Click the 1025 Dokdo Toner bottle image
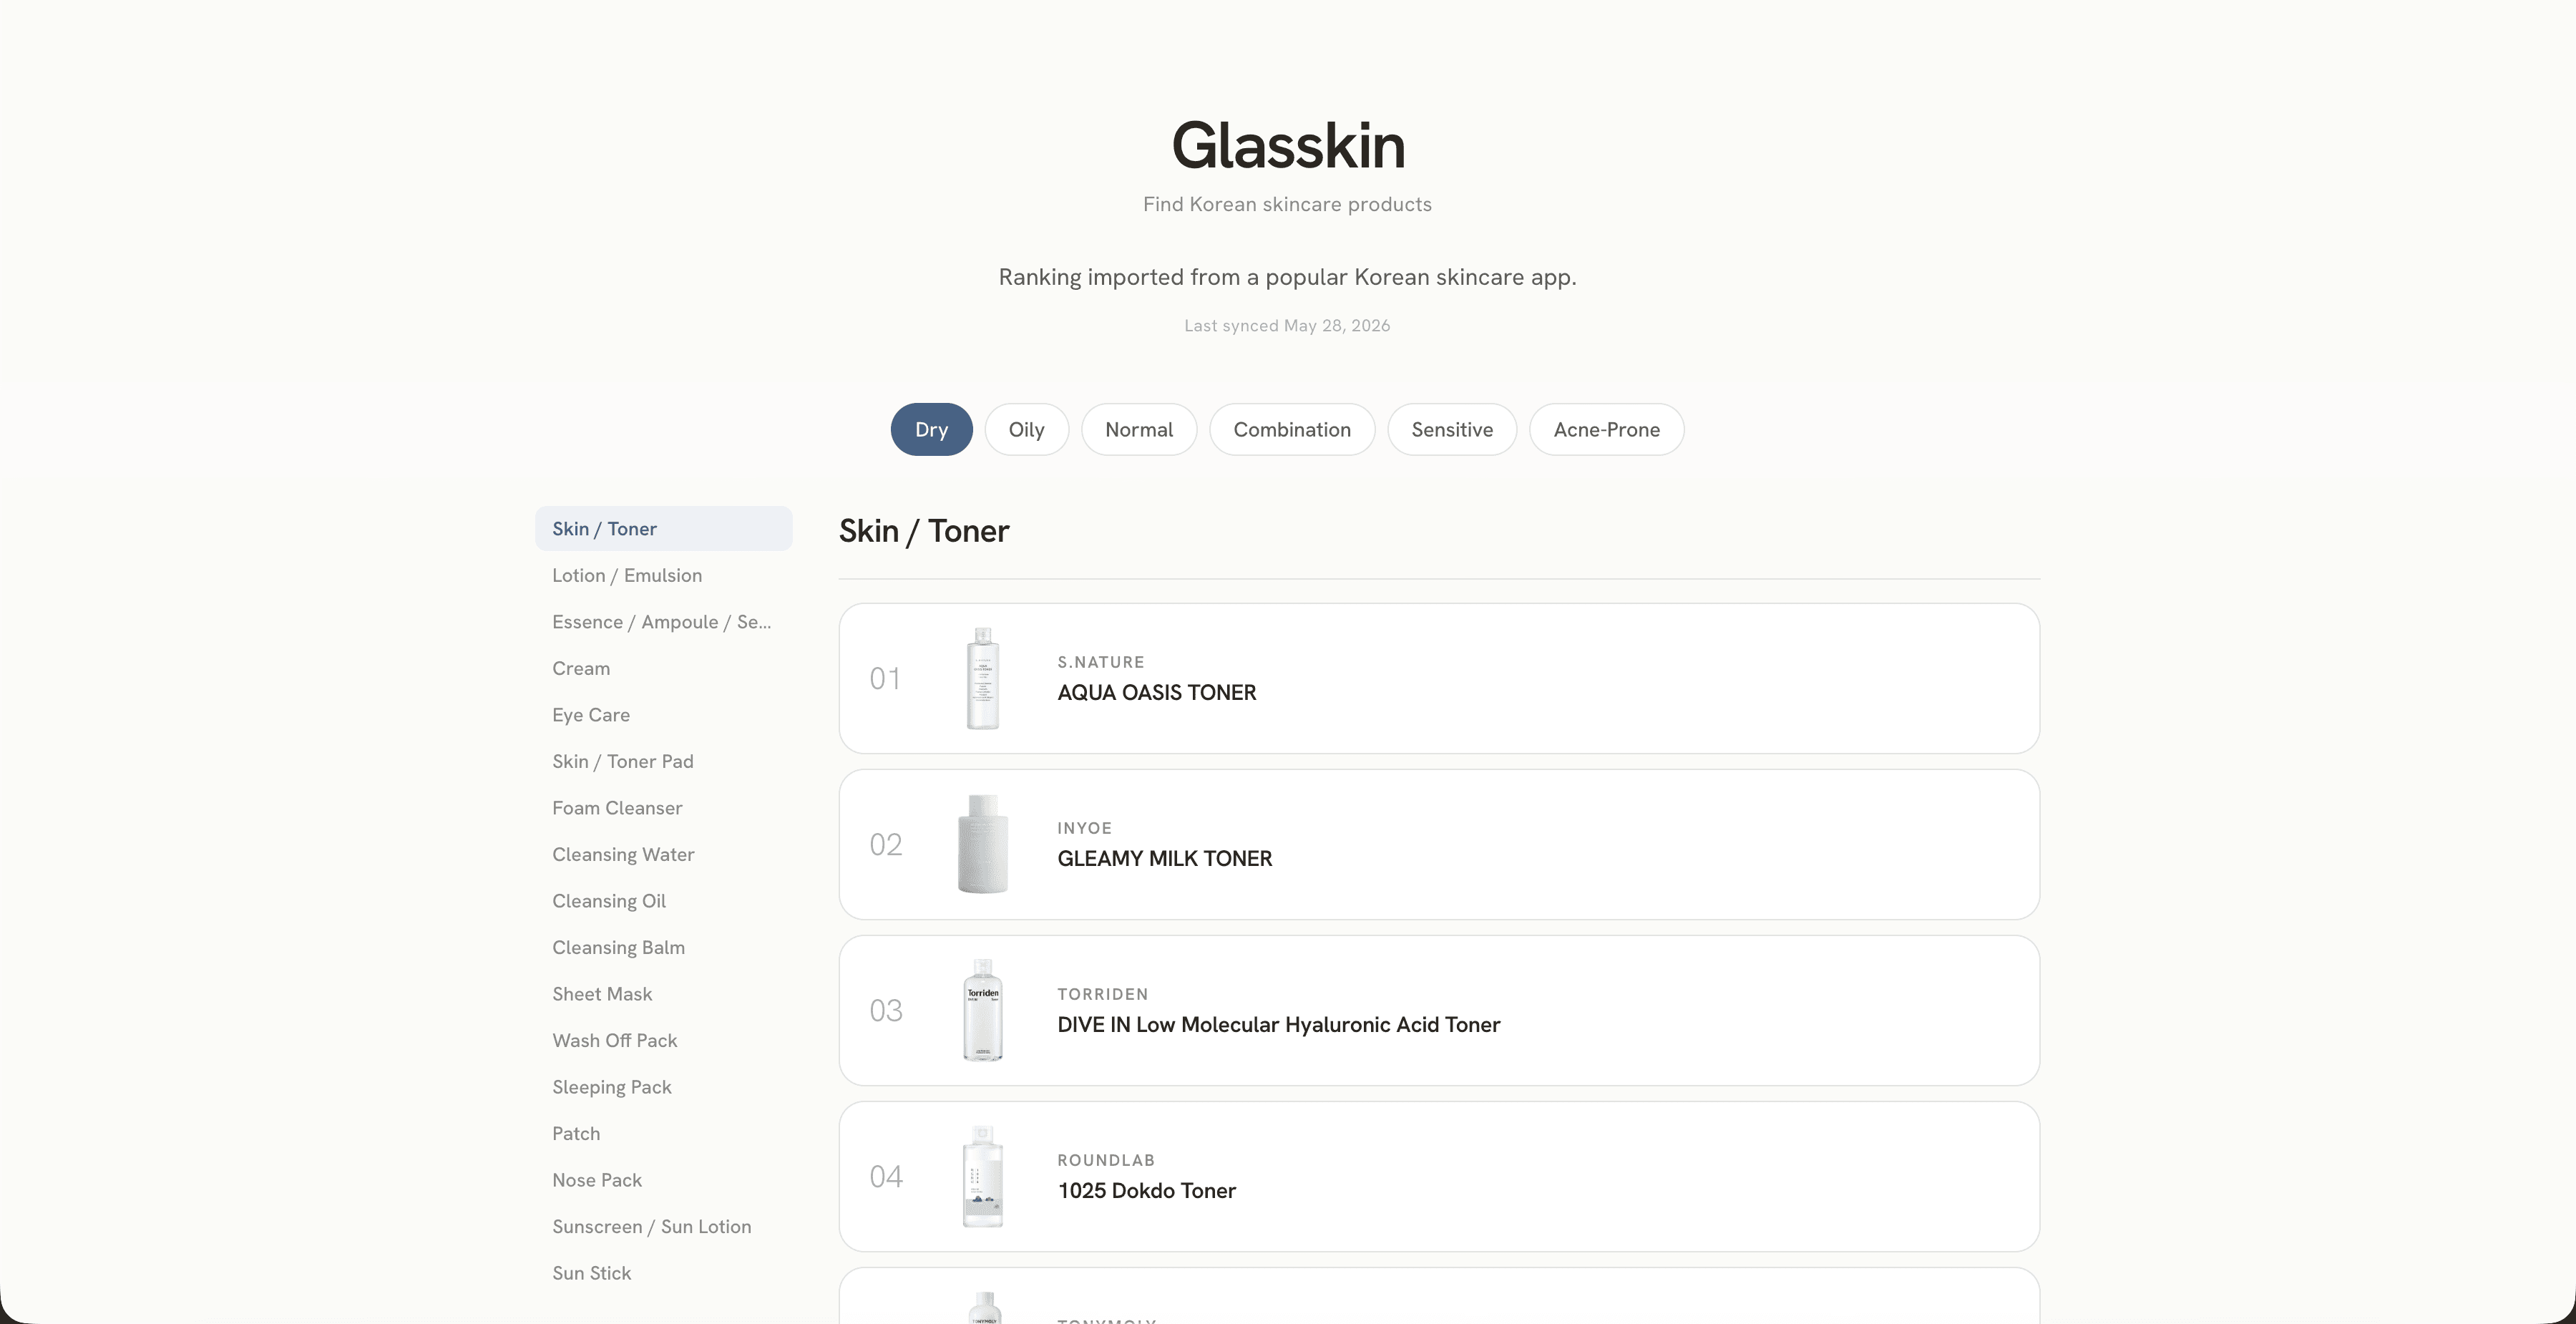 tap(983, 1176)
